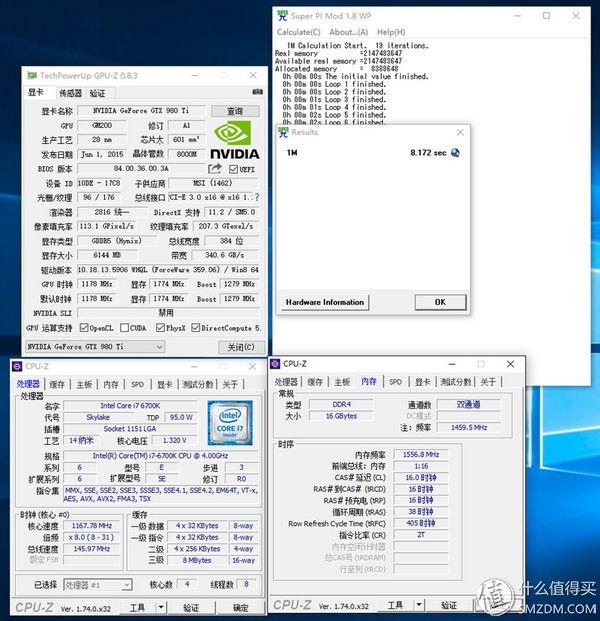Click the 核心速度 value 1167.78 MHz
The image size is (600, 621).
pos(92,526)
